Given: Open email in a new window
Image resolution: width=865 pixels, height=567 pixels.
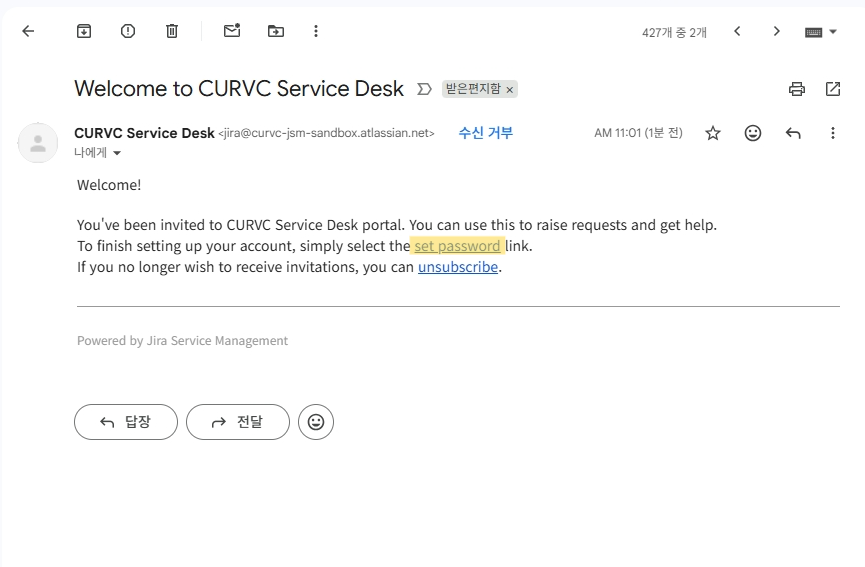Looking at the screenshot, I should tap(833, 89).
